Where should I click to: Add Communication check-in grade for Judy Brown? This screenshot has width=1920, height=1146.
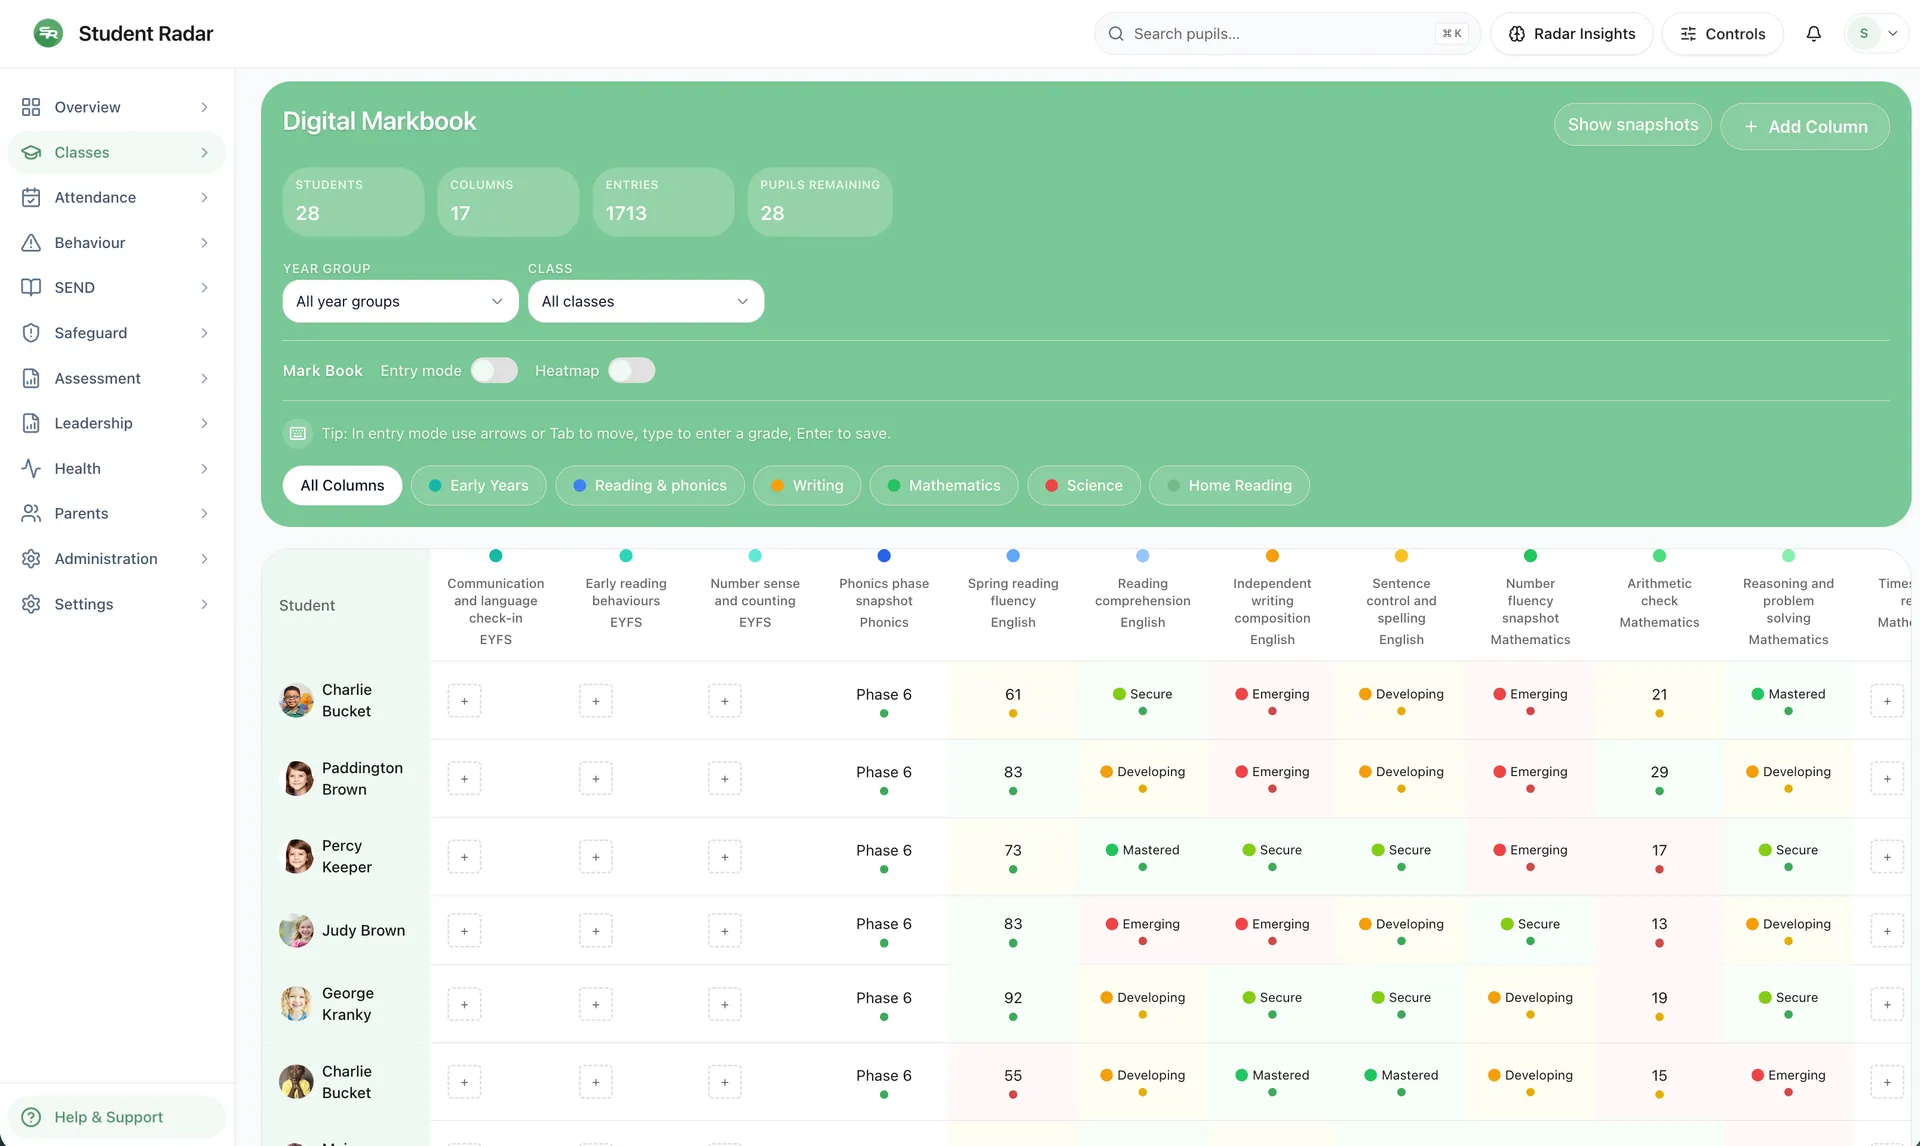464,931
